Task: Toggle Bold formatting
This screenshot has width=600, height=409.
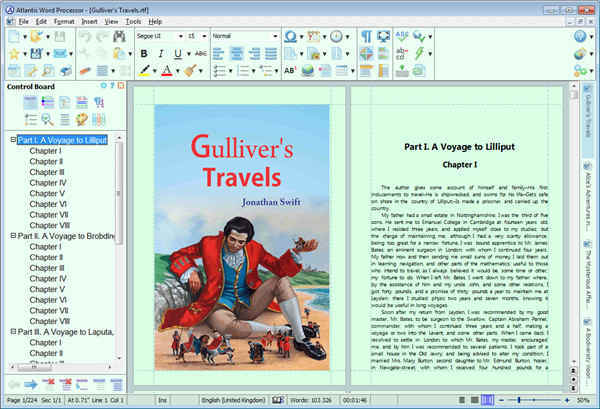Action: 144,54
